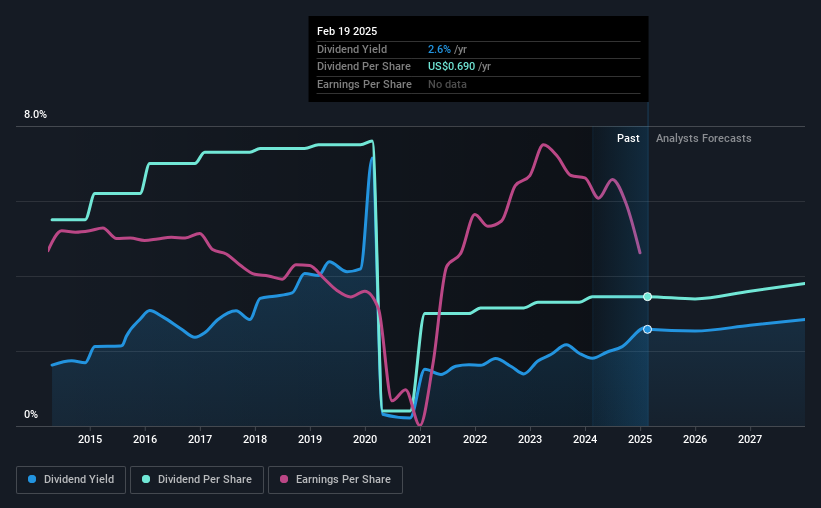Click the 2018 x-axis label
Image resolution: width=821 pixels, height=508 pixels.
[255, 439]
